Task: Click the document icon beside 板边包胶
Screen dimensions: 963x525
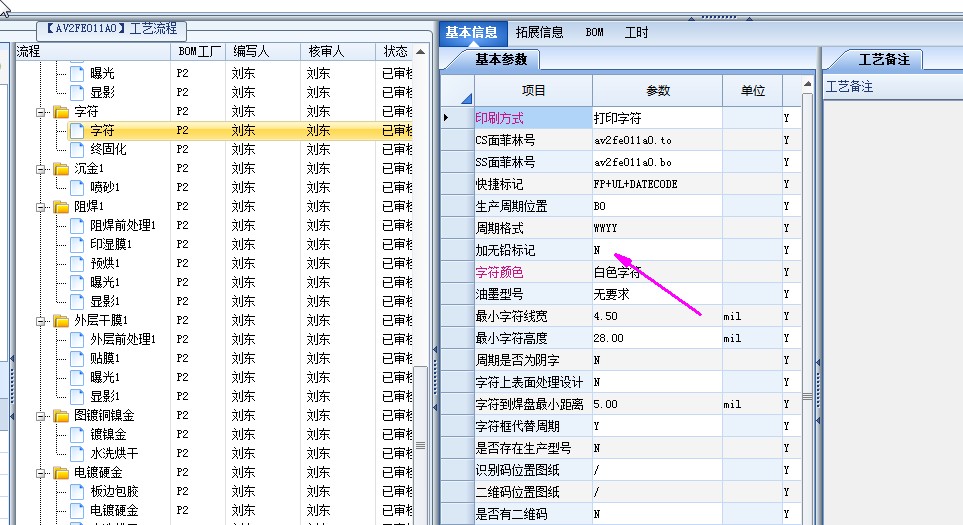Action: tap(77, 492)
